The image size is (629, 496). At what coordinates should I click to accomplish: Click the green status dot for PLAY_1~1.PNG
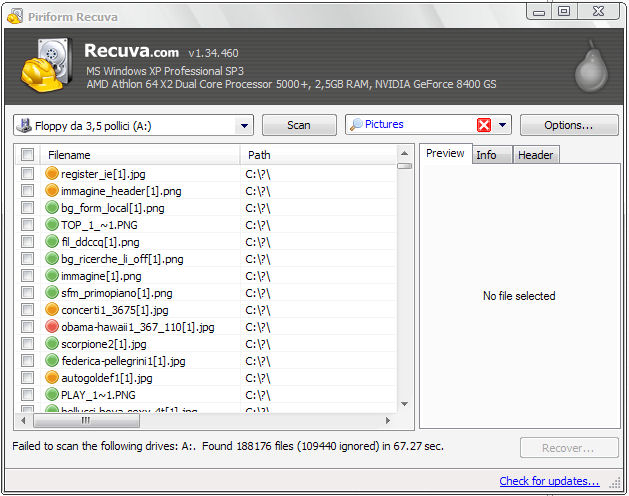coord(52,394)
